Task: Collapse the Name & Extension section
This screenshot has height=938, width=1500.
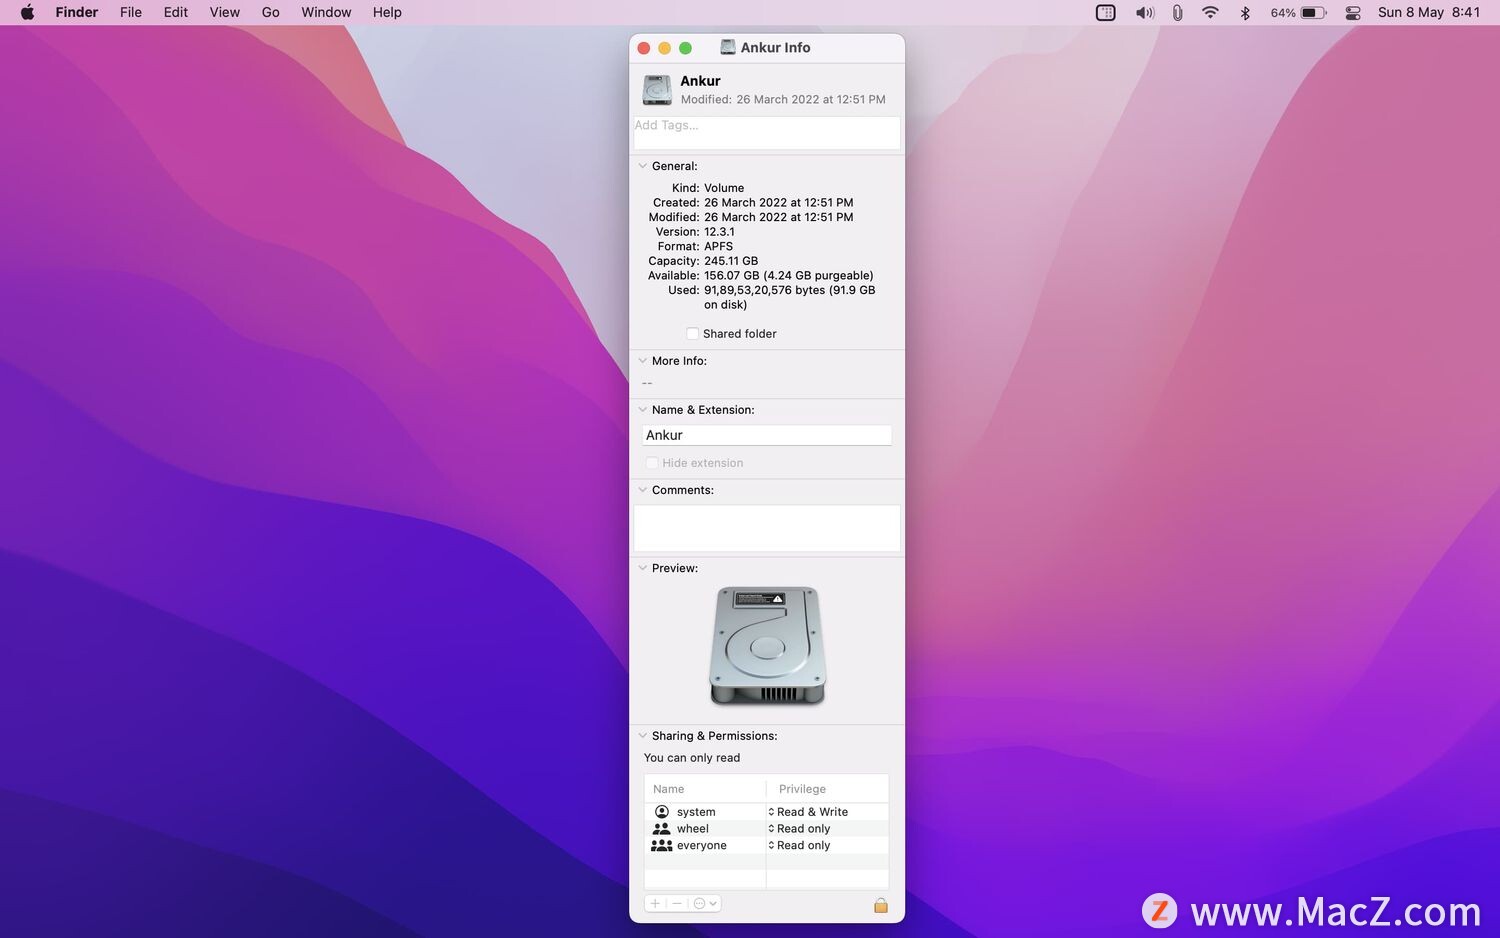Action: (x=643, y=410)
